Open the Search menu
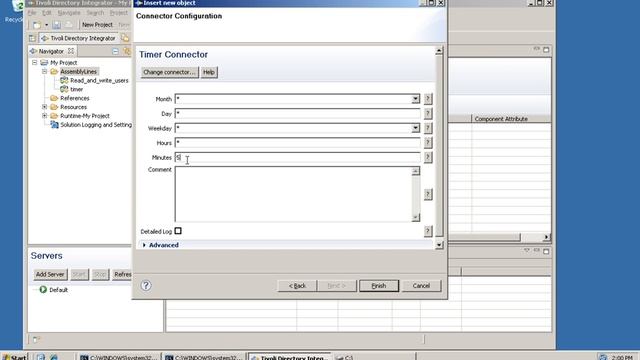Screen dimensions: 640x360 pos(95,13)
